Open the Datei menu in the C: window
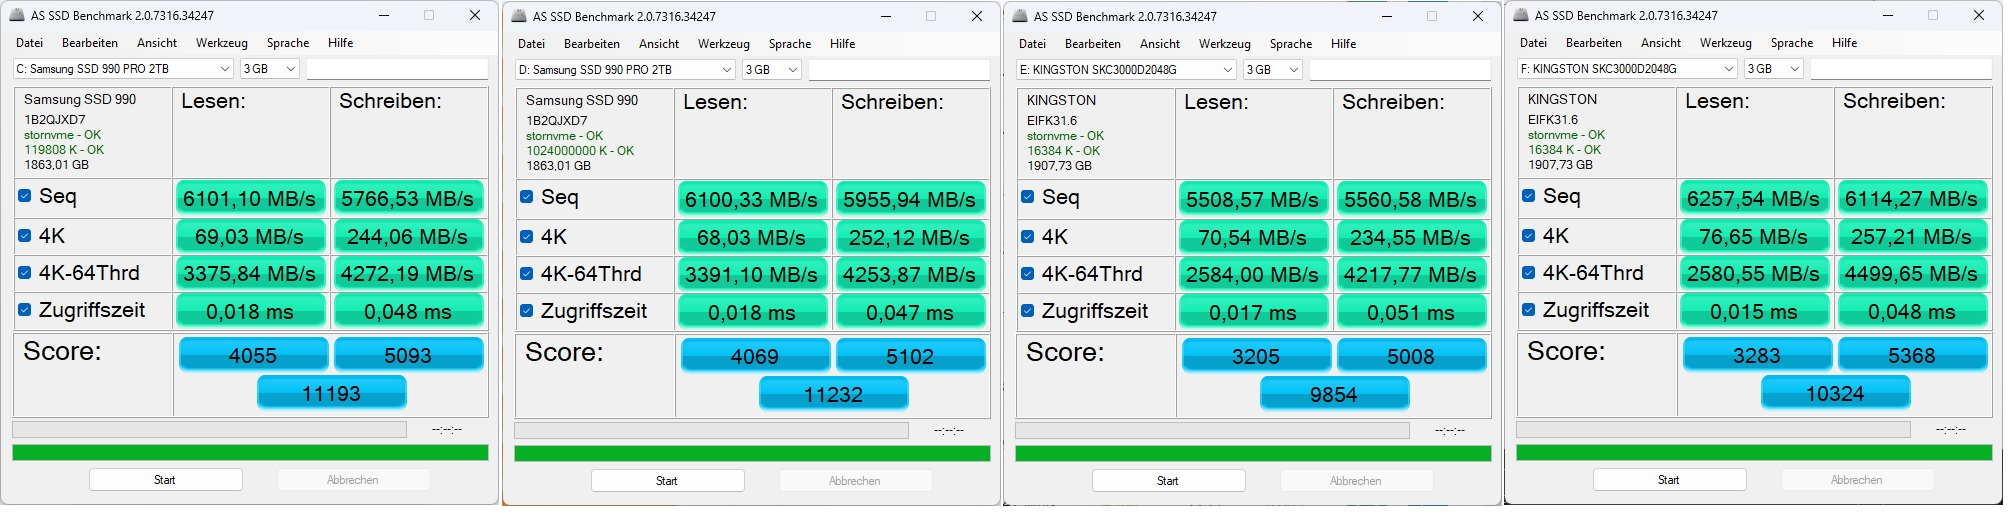2010x515 pixels. coord(30,43)
